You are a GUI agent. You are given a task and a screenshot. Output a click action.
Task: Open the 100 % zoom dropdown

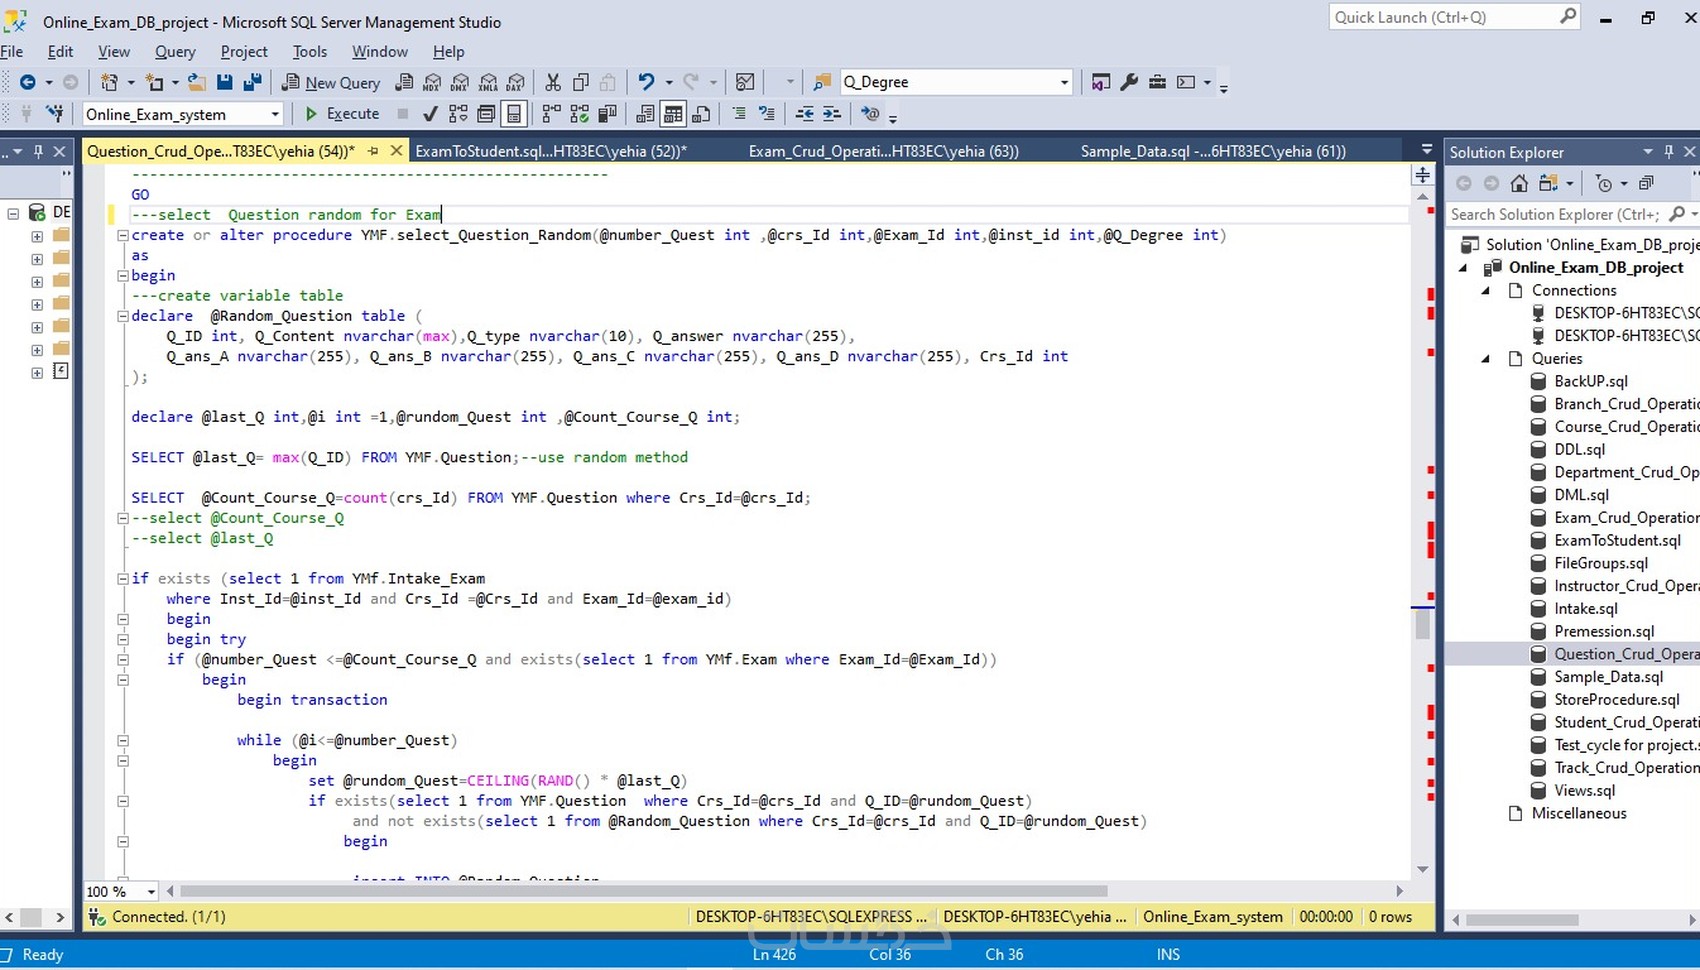click(151, 891)
